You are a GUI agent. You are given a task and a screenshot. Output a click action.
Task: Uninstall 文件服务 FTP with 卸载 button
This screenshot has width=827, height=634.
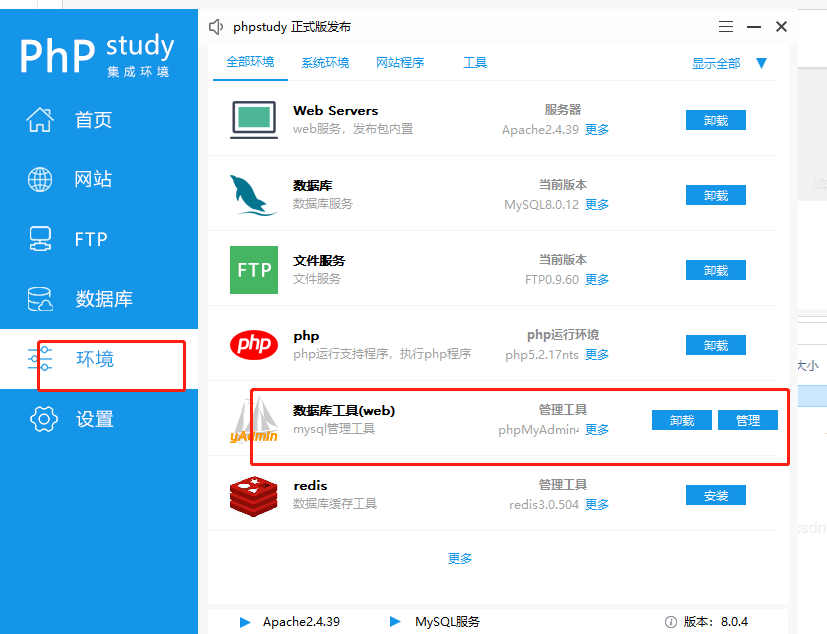[x=716, y=270]
